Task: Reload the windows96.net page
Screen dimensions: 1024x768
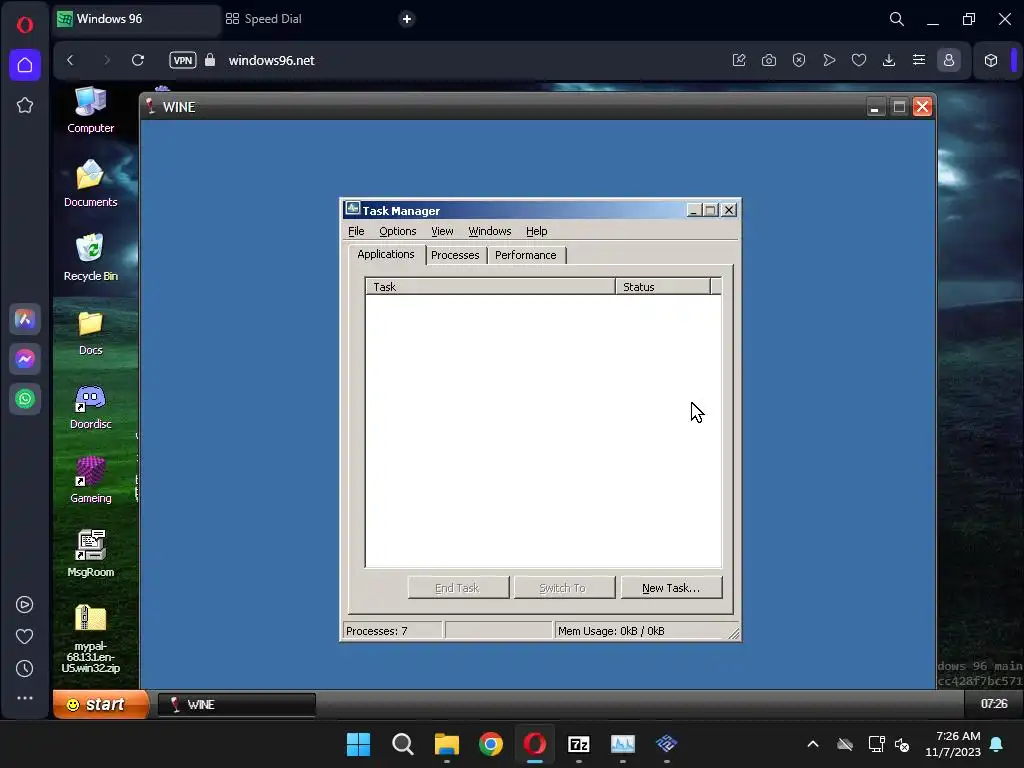Action: point(138,60)
